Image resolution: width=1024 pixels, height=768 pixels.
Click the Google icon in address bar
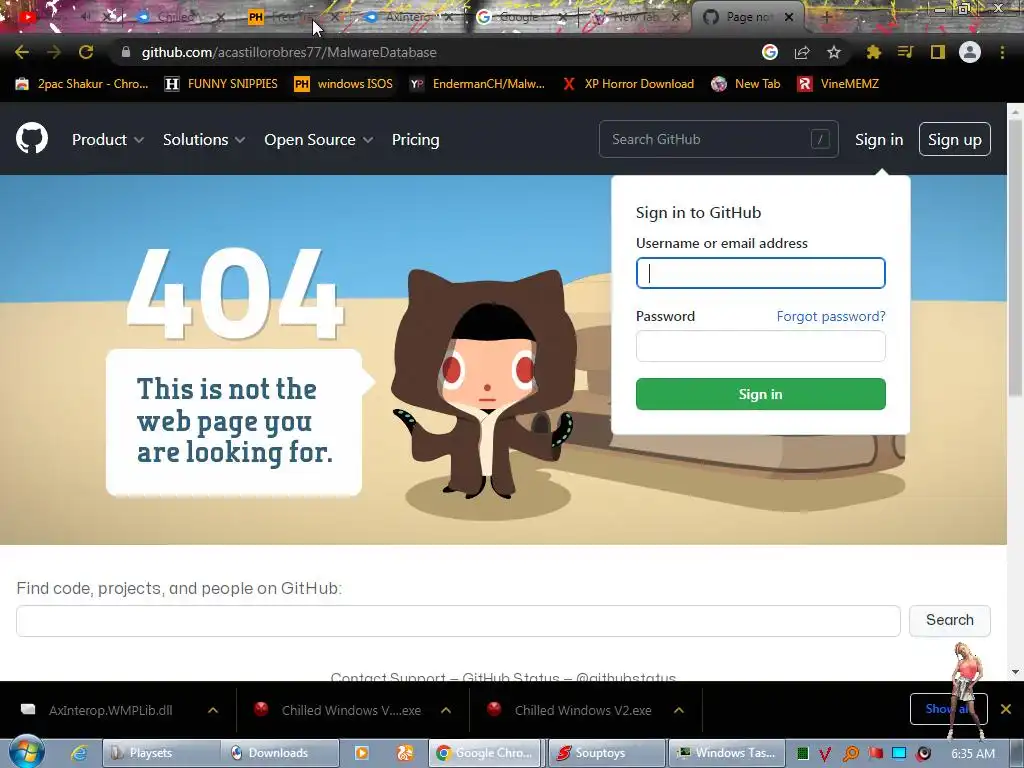[770, 52]
